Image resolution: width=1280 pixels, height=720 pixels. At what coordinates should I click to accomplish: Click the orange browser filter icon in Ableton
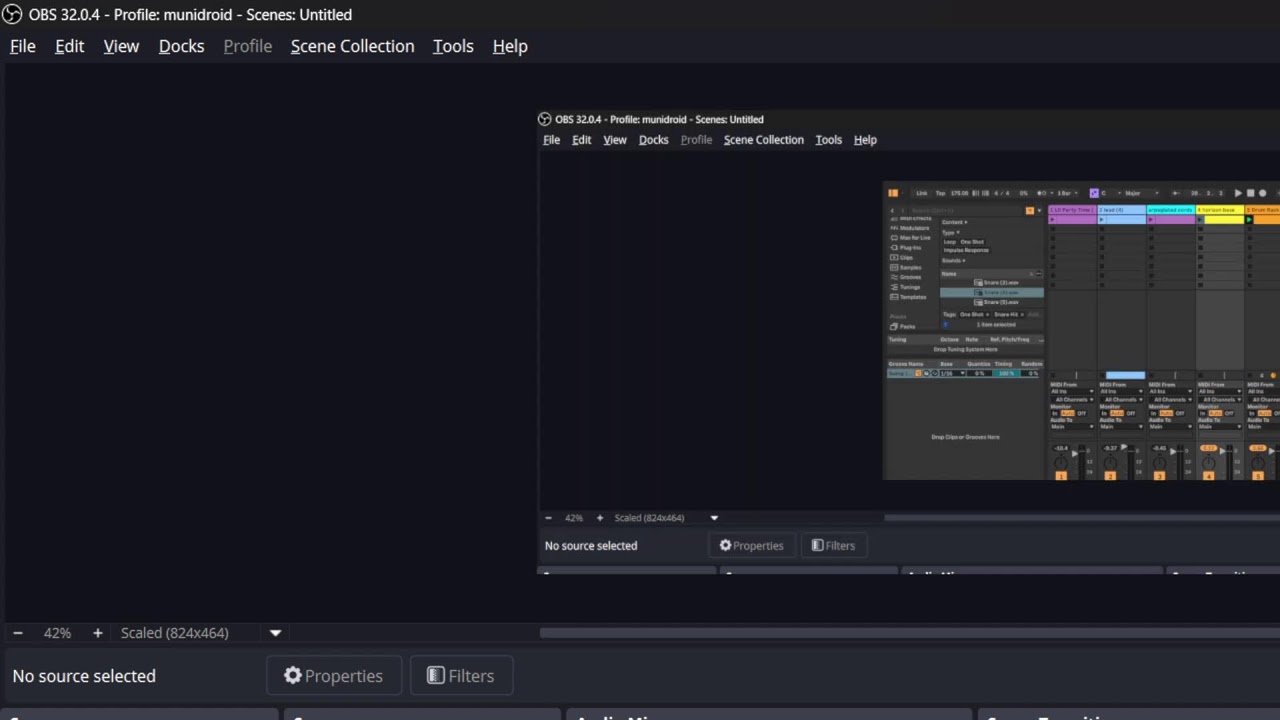[1030, 211]
